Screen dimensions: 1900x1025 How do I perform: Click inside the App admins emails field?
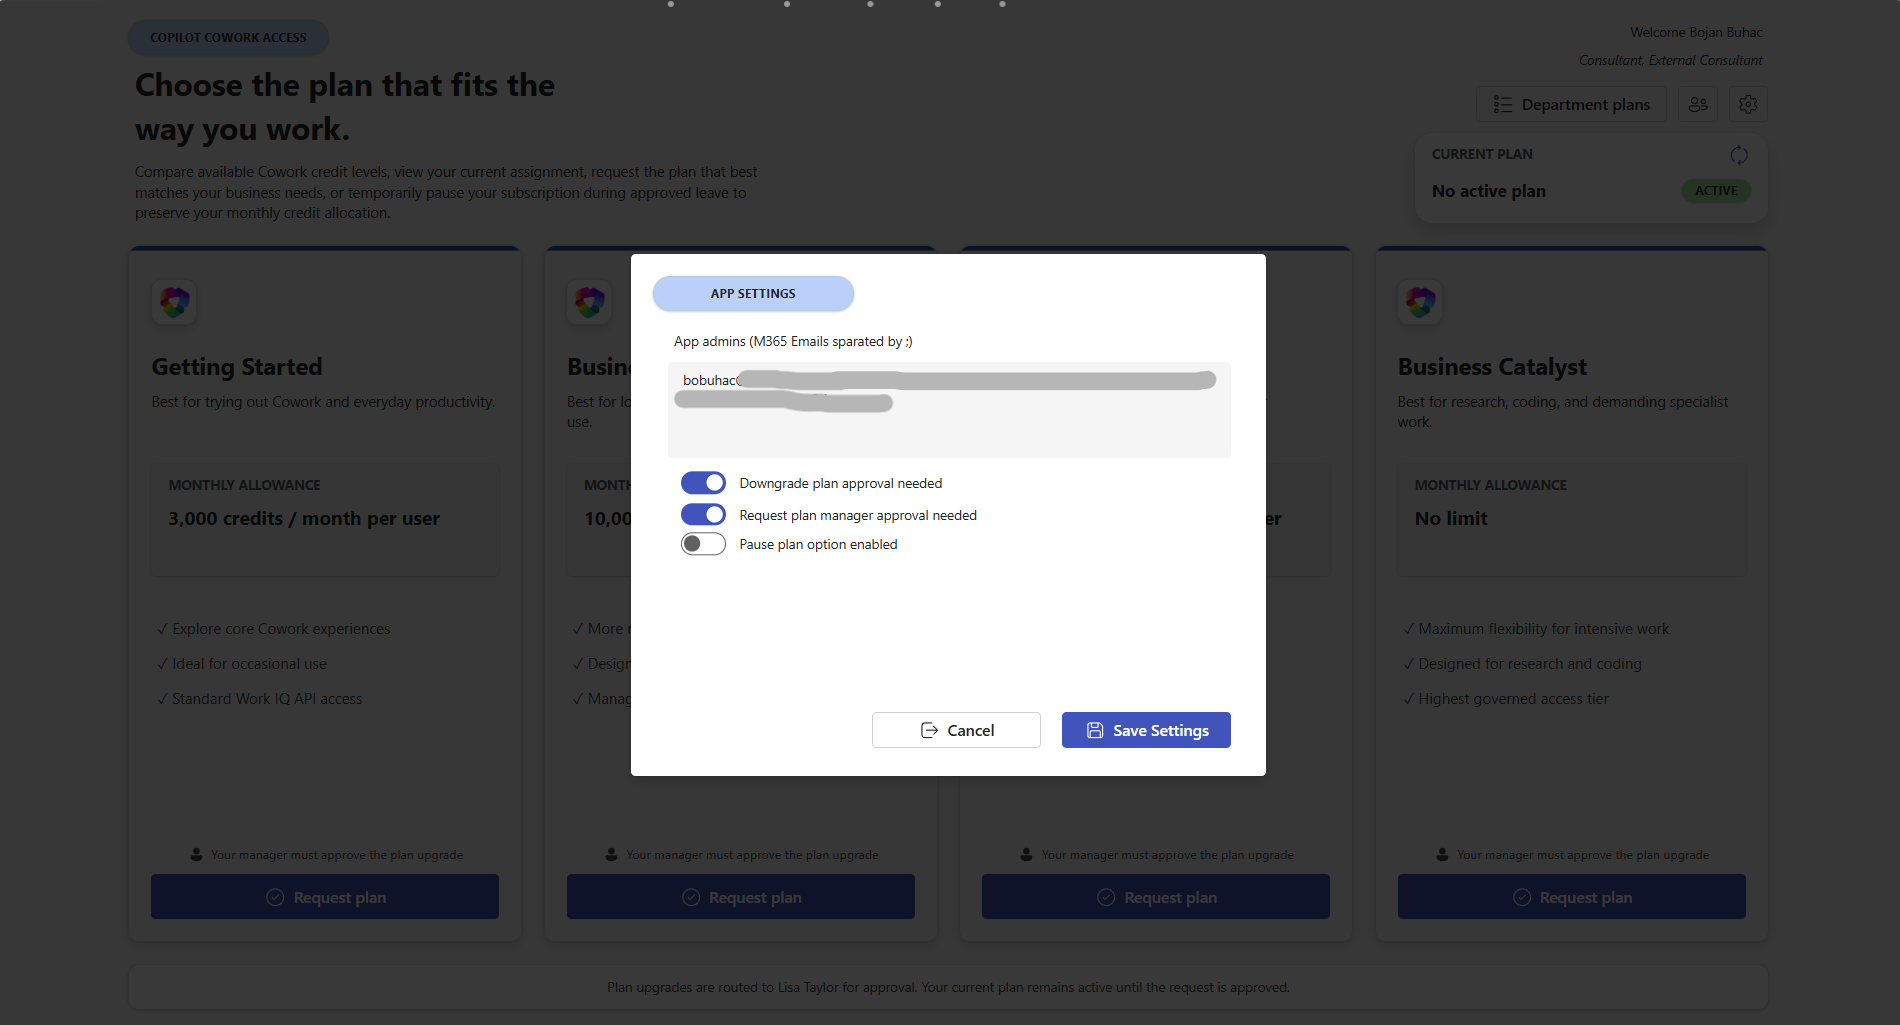pyautogui.click(x=949, y=410)
